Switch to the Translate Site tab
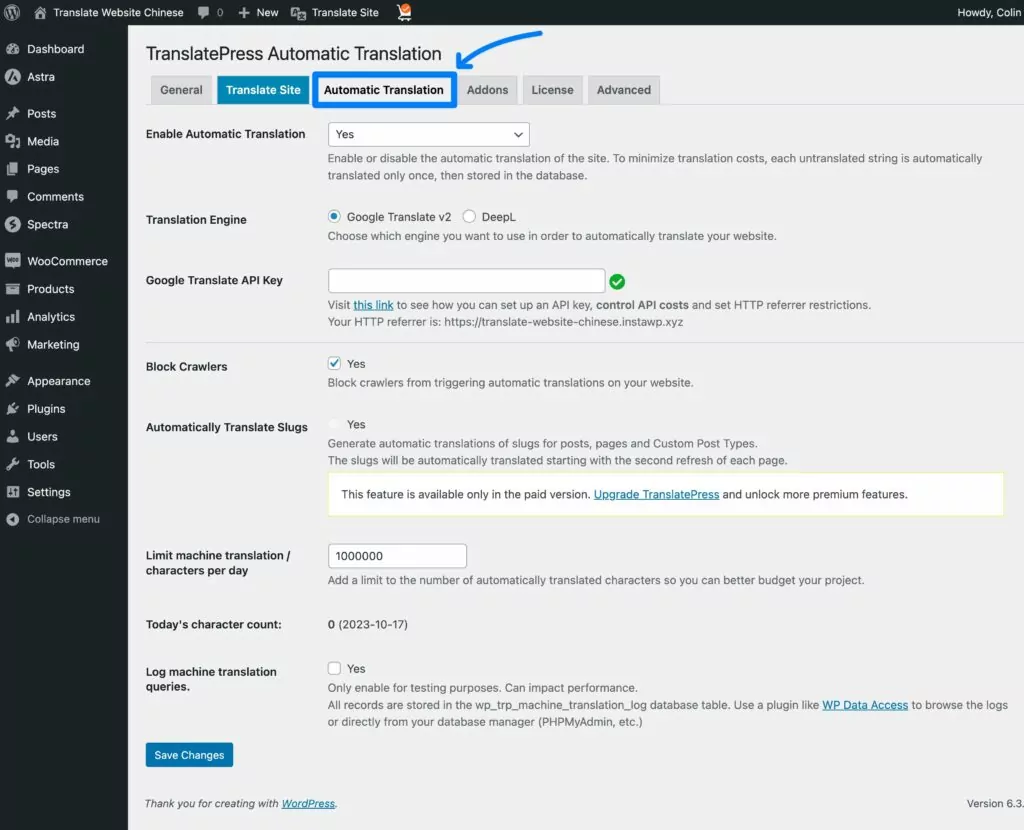This screenshot has height=830, width=1024. click(x=263, y=90)
